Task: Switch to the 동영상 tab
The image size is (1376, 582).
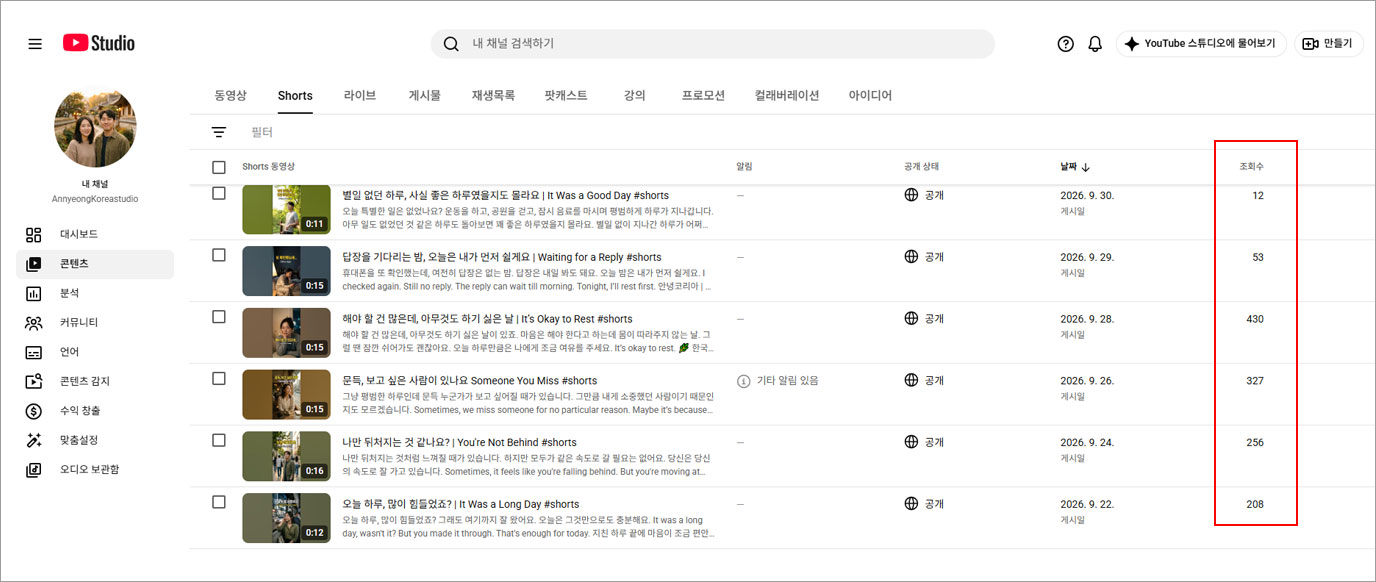Action: (229, 96)
